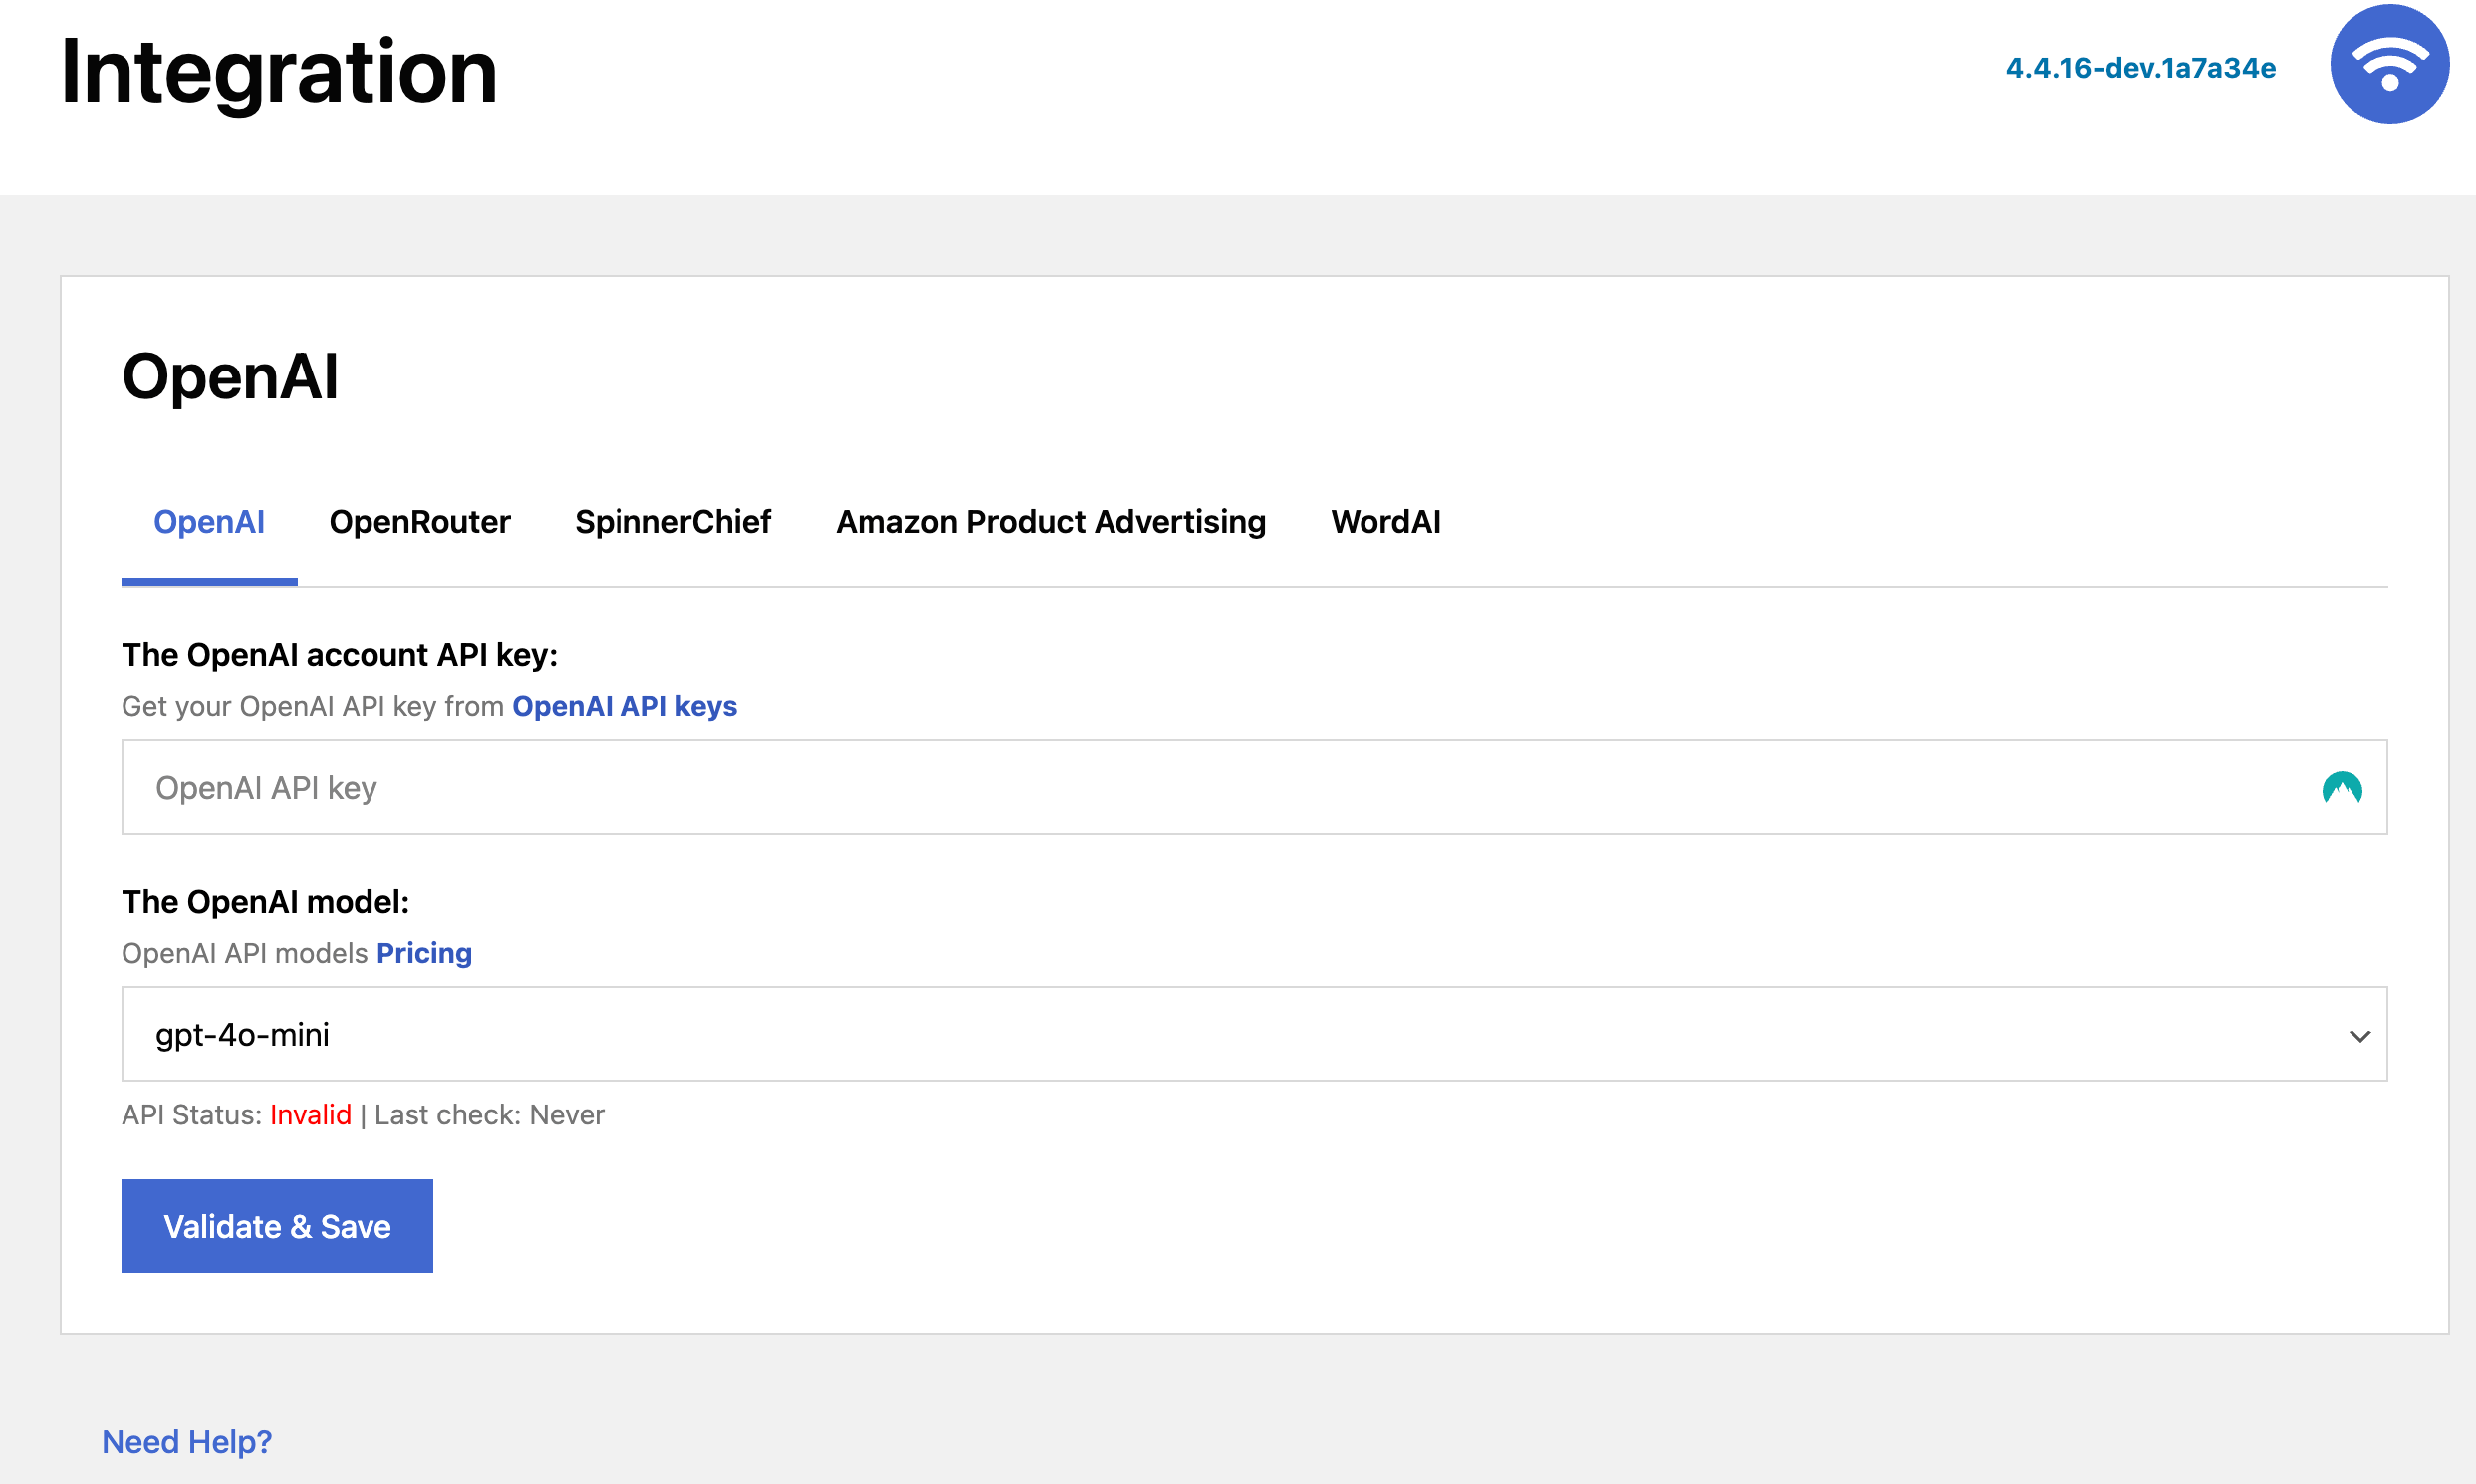Switch to the SpinnerChief tab
The height and width of the screenshot is (1484, 2476).
pos(672,522)
